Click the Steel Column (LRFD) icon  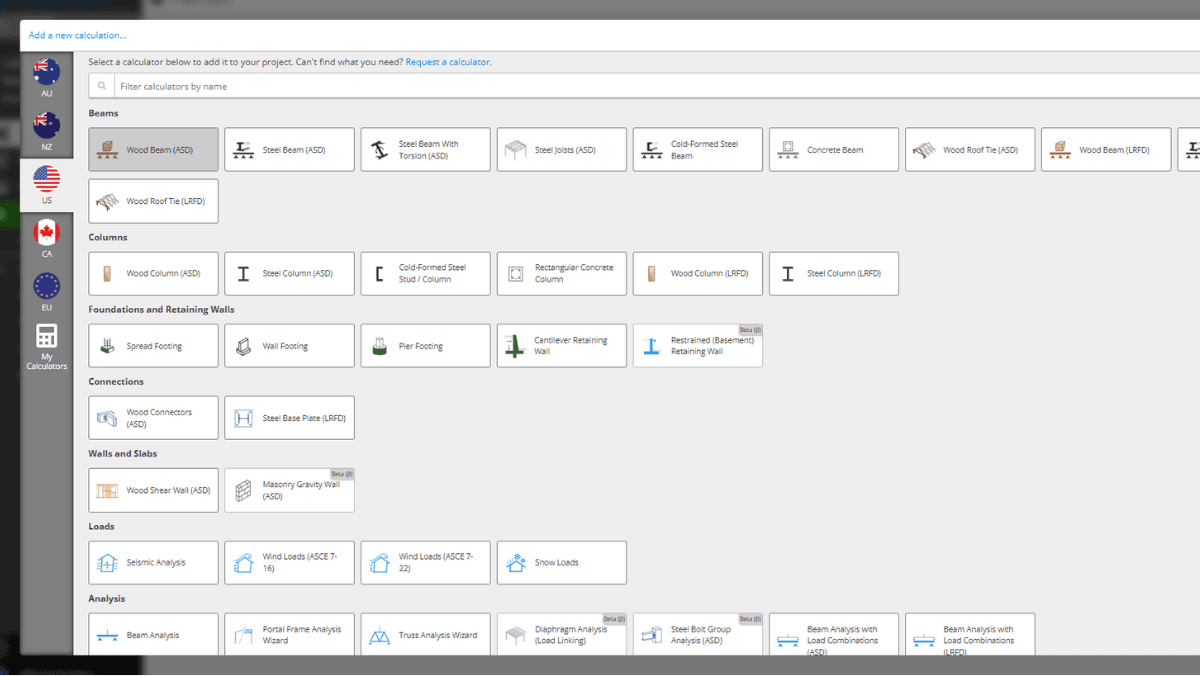(787, 273)
